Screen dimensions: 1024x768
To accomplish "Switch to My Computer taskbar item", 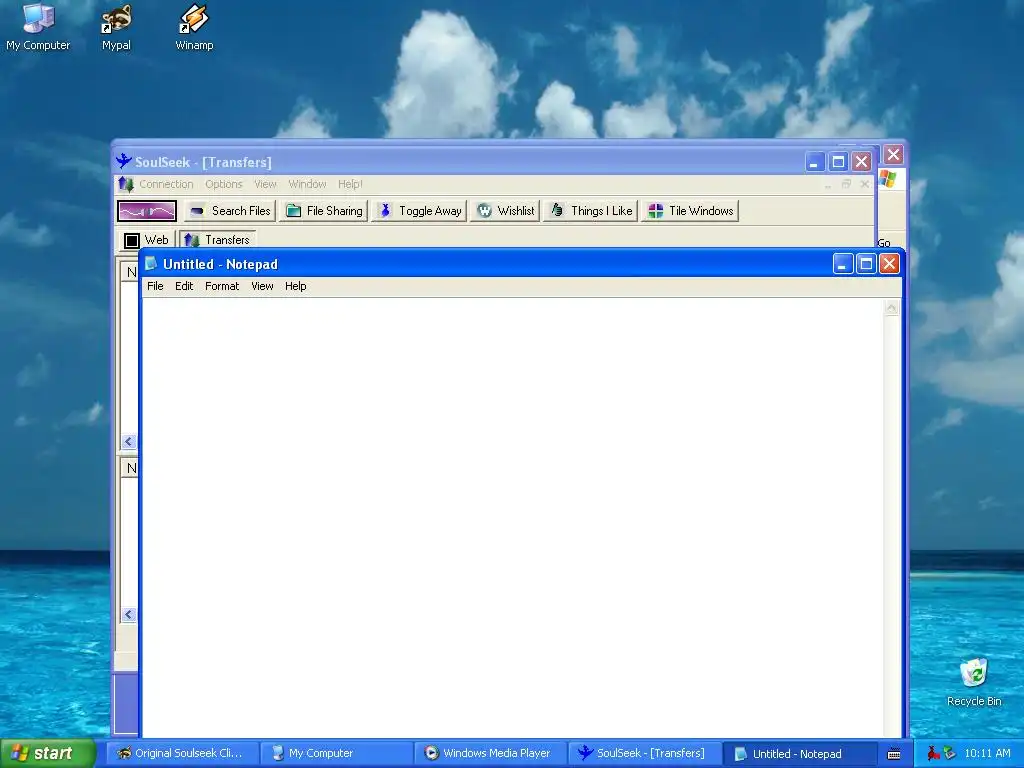I will click(x=336, y=754).
